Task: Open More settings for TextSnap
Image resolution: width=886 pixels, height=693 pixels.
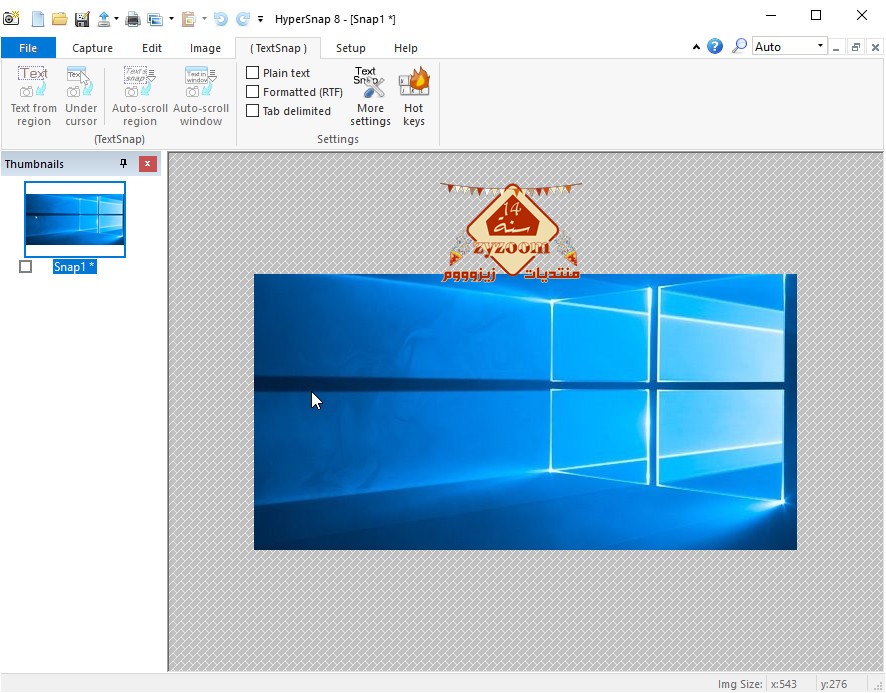Action: click(370, 96)
